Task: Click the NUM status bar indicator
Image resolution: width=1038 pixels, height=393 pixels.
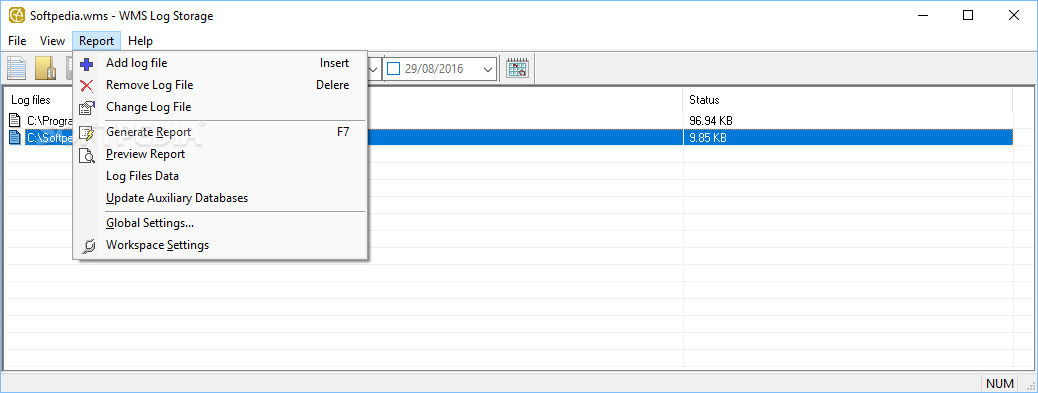Action: tap(1000, 384)
